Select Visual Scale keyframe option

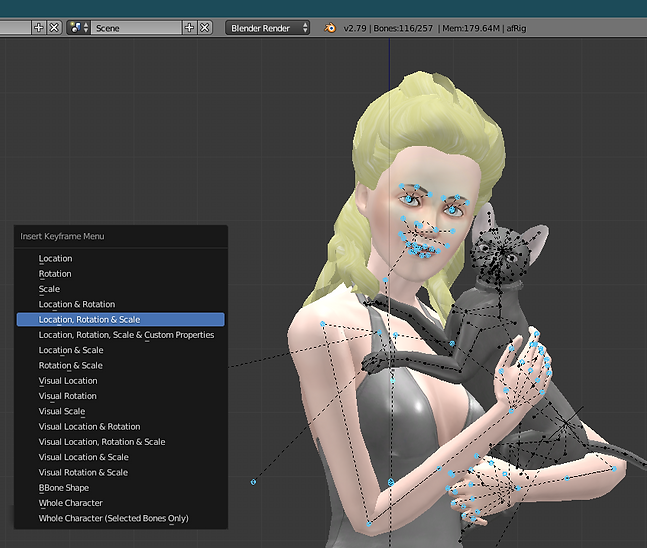click(x=120, y=411)
